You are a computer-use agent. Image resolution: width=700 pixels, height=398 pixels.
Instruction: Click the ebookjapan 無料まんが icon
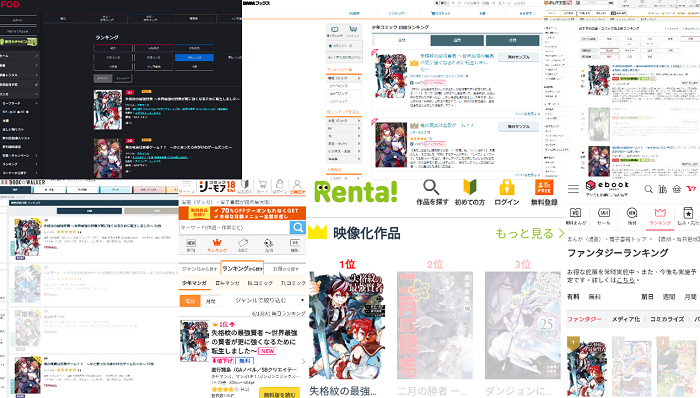coord(576,212)
